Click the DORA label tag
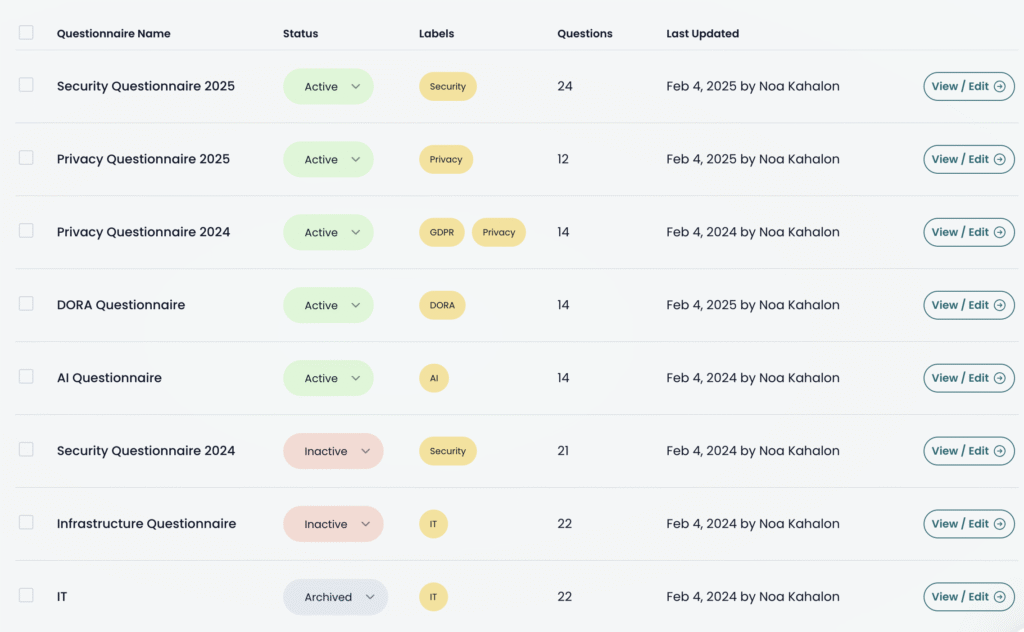 tap(442, 305)
